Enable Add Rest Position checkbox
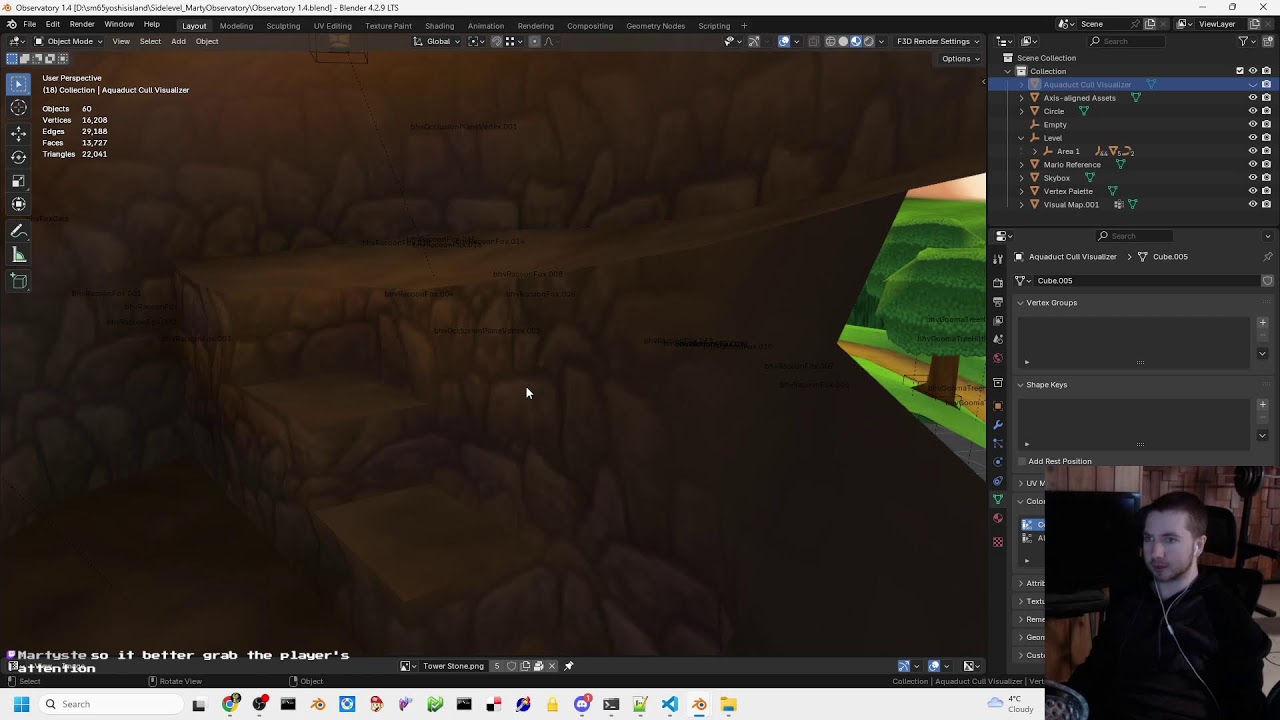This screenshot has width=1280, height=720. pyautogui.click(x=1022, y=462)
